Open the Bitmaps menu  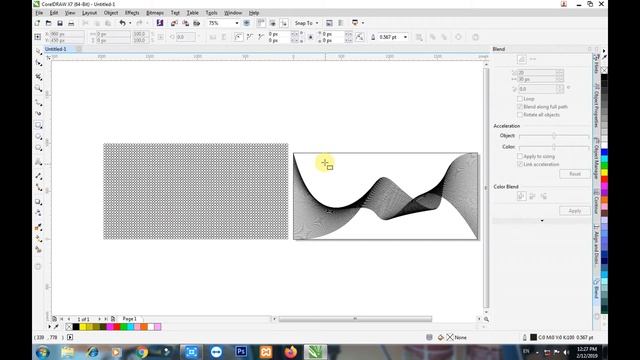point(155,13)
